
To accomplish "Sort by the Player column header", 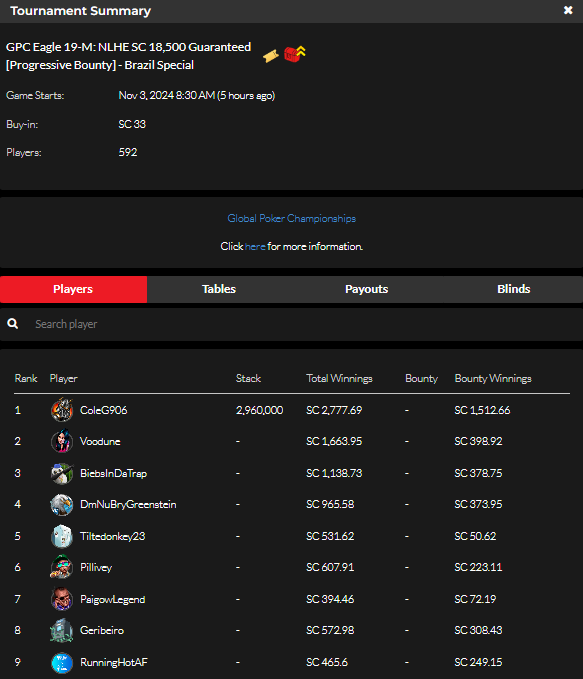I will pos(63,378).
